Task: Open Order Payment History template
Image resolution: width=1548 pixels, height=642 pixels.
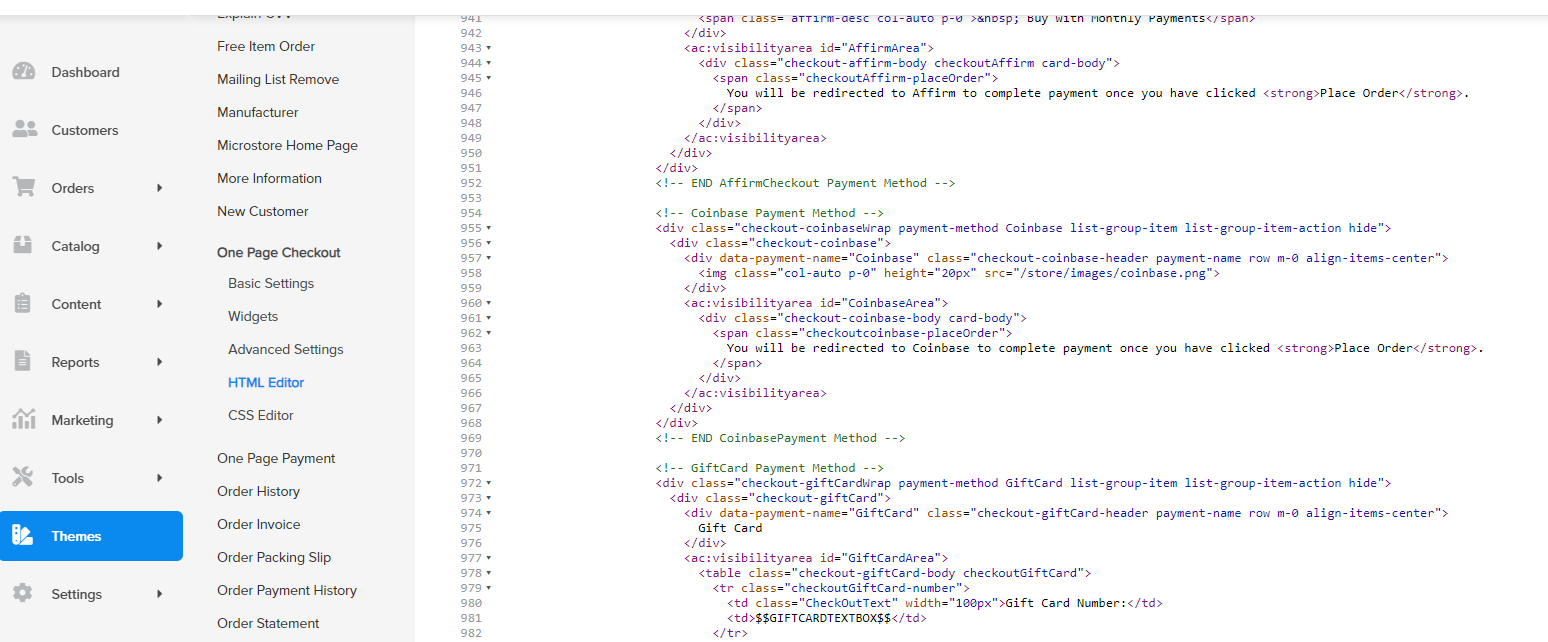Action: pos(287,590)
